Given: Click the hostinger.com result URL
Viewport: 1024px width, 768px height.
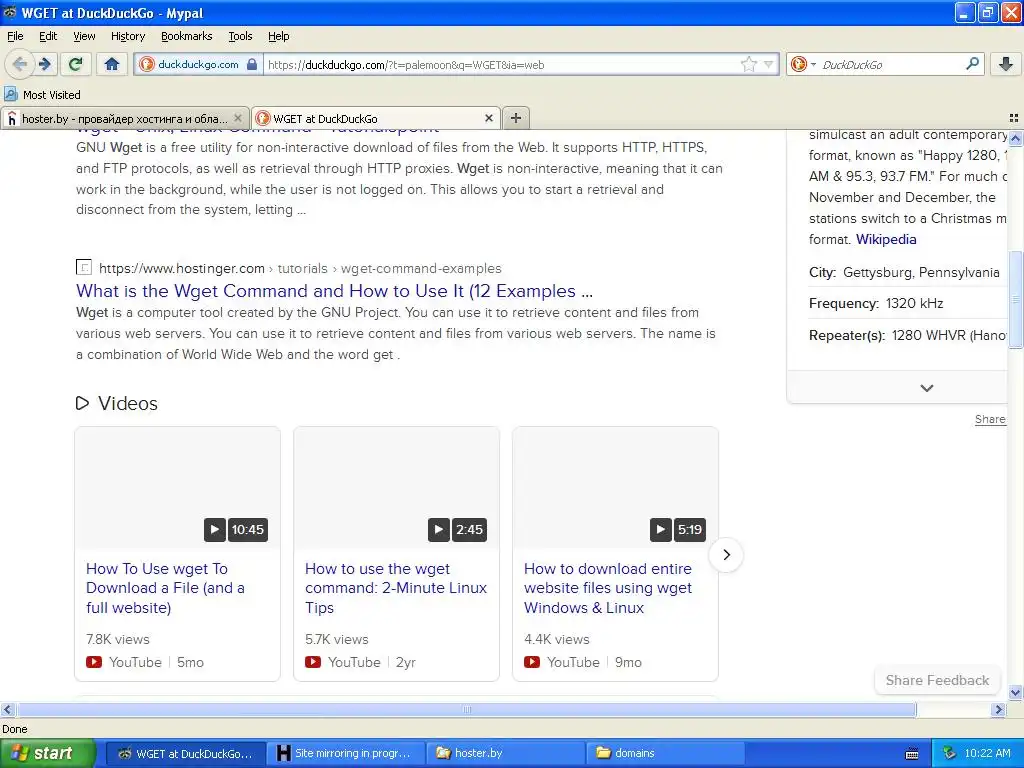Looking at the screenshot, I should pyautogui.click(x=300, y=268).
